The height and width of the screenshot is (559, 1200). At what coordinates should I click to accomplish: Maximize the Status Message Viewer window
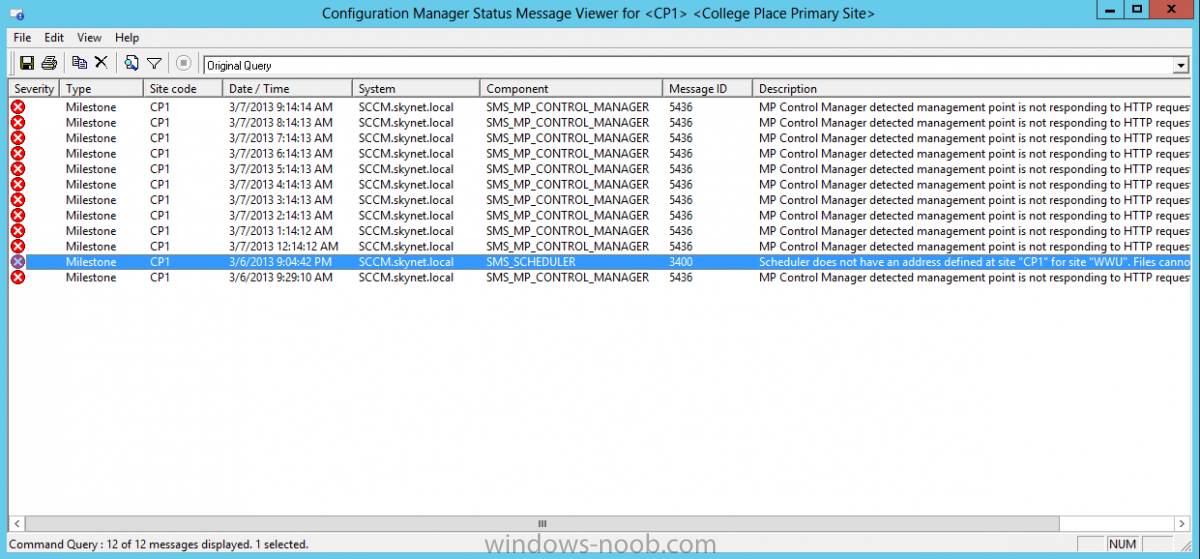click(1137, 9)
